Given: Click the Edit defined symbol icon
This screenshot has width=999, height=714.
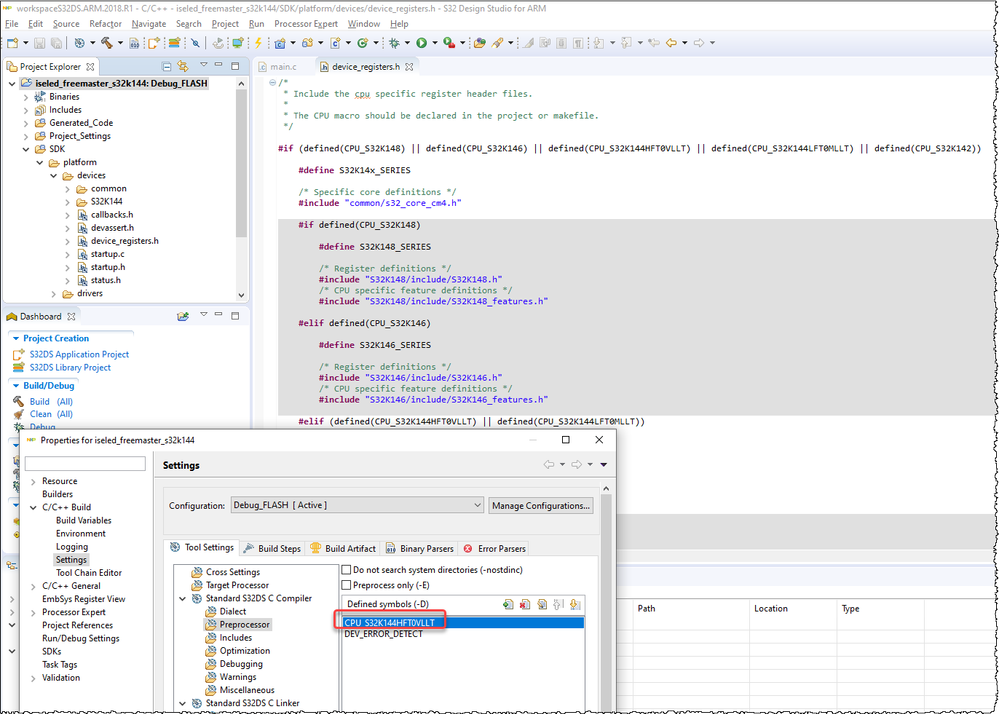Looking at the screenshot, I should click(x=541, y=604).
